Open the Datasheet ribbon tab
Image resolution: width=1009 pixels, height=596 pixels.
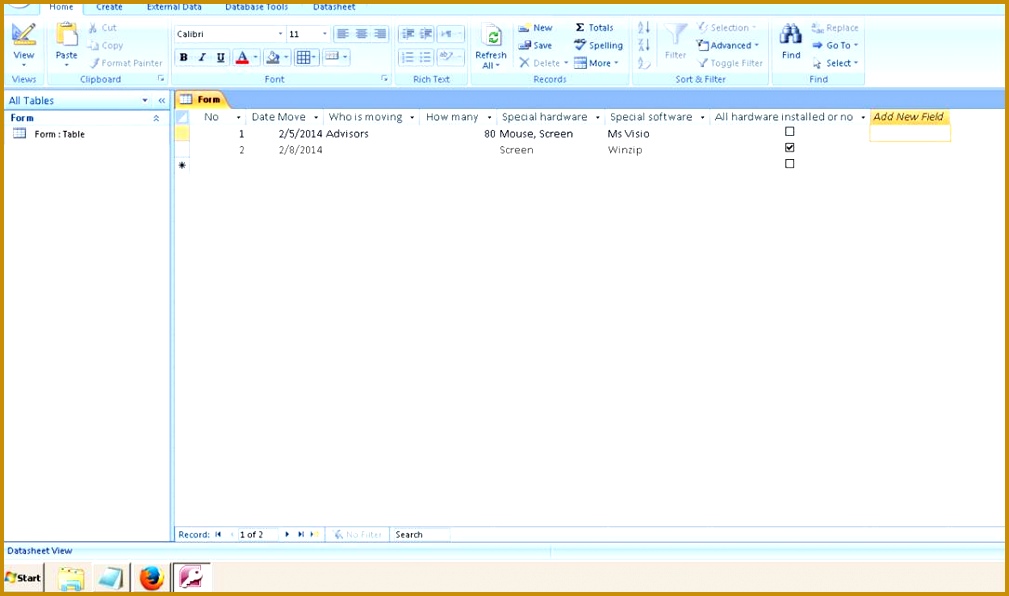(x=334, y=7)
